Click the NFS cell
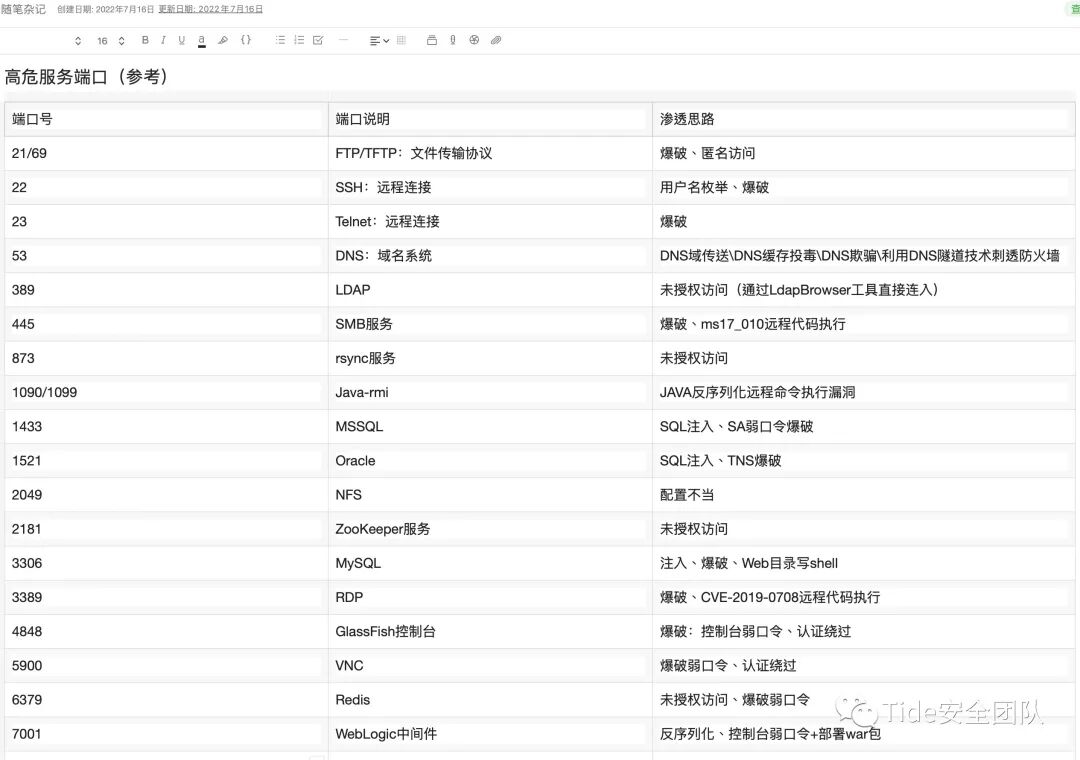The image size is (1080, 760). click(x=490, y=495)
